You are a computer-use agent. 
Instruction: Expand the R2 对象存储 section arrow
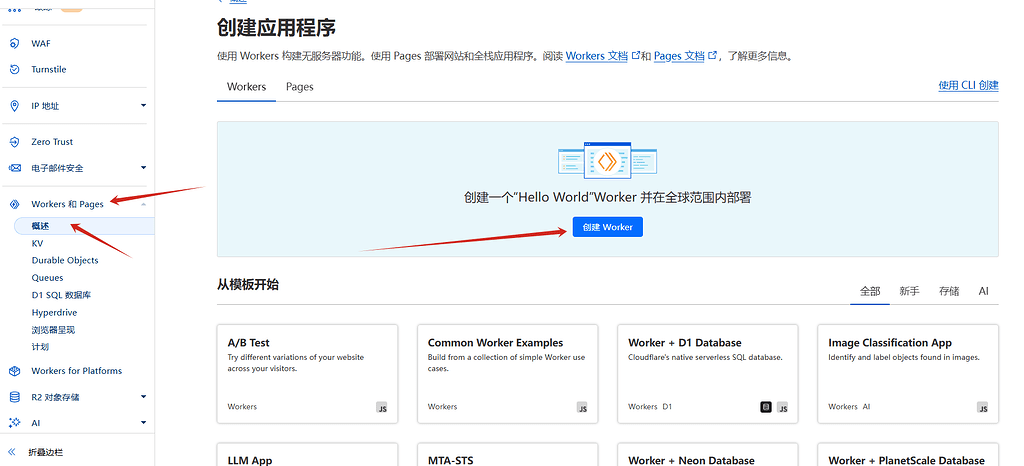(x=144, y=397)
